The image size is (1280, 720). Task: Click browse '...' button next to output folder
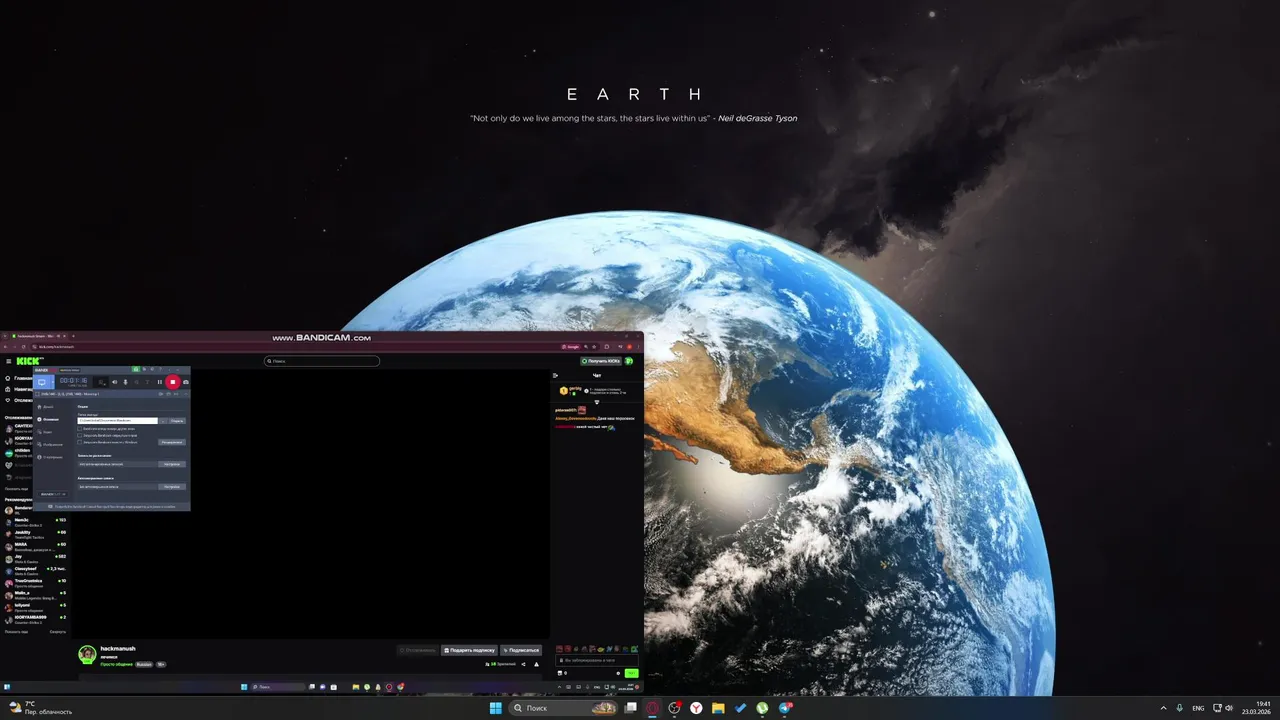[x=164, y=421]
